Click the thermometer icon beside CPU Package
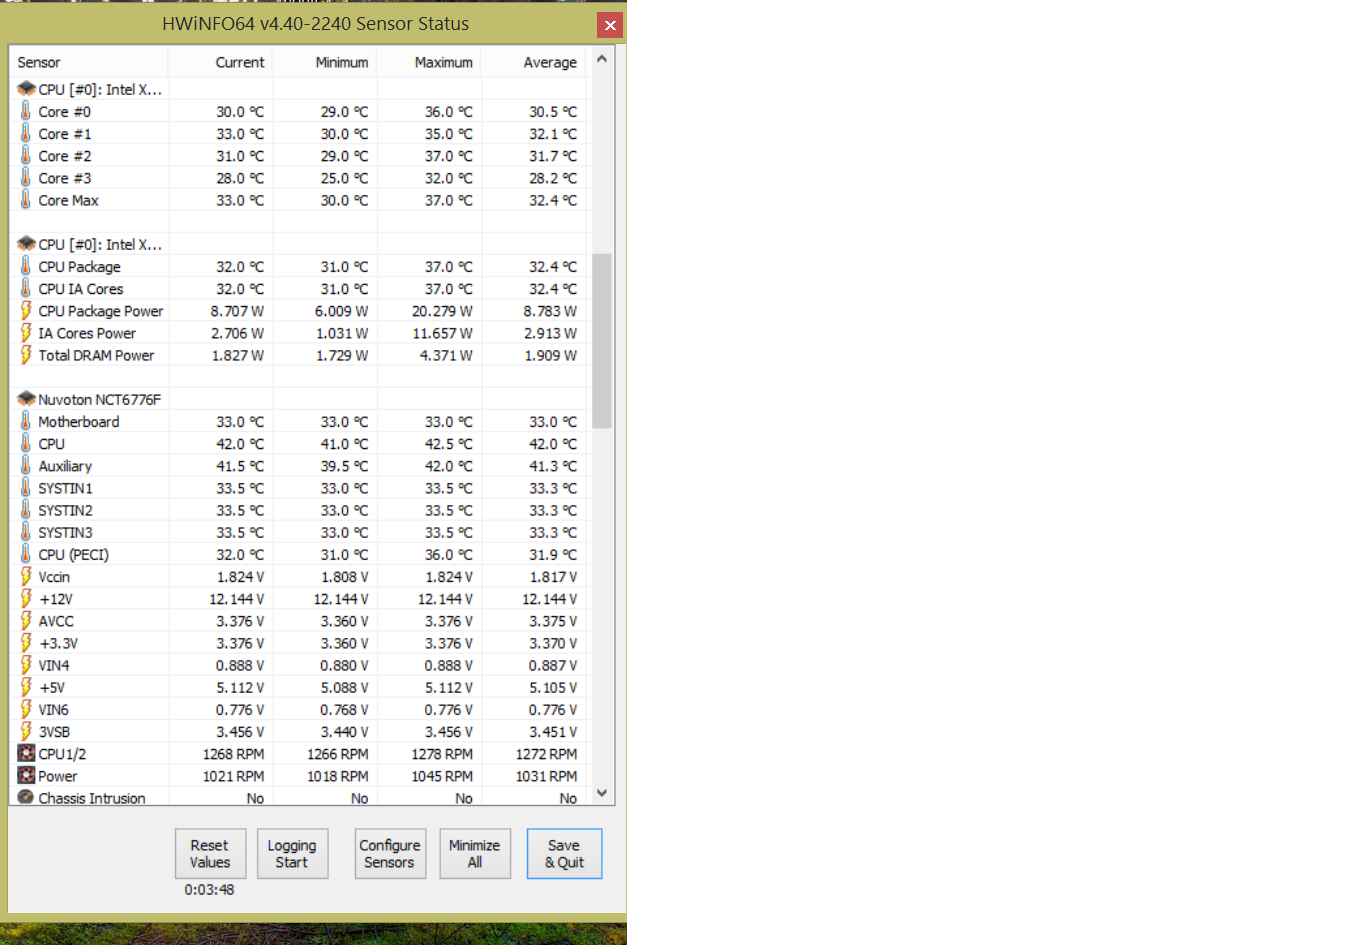The width and height of the screenshot is (1364, 945). click(x=25, y=266)
